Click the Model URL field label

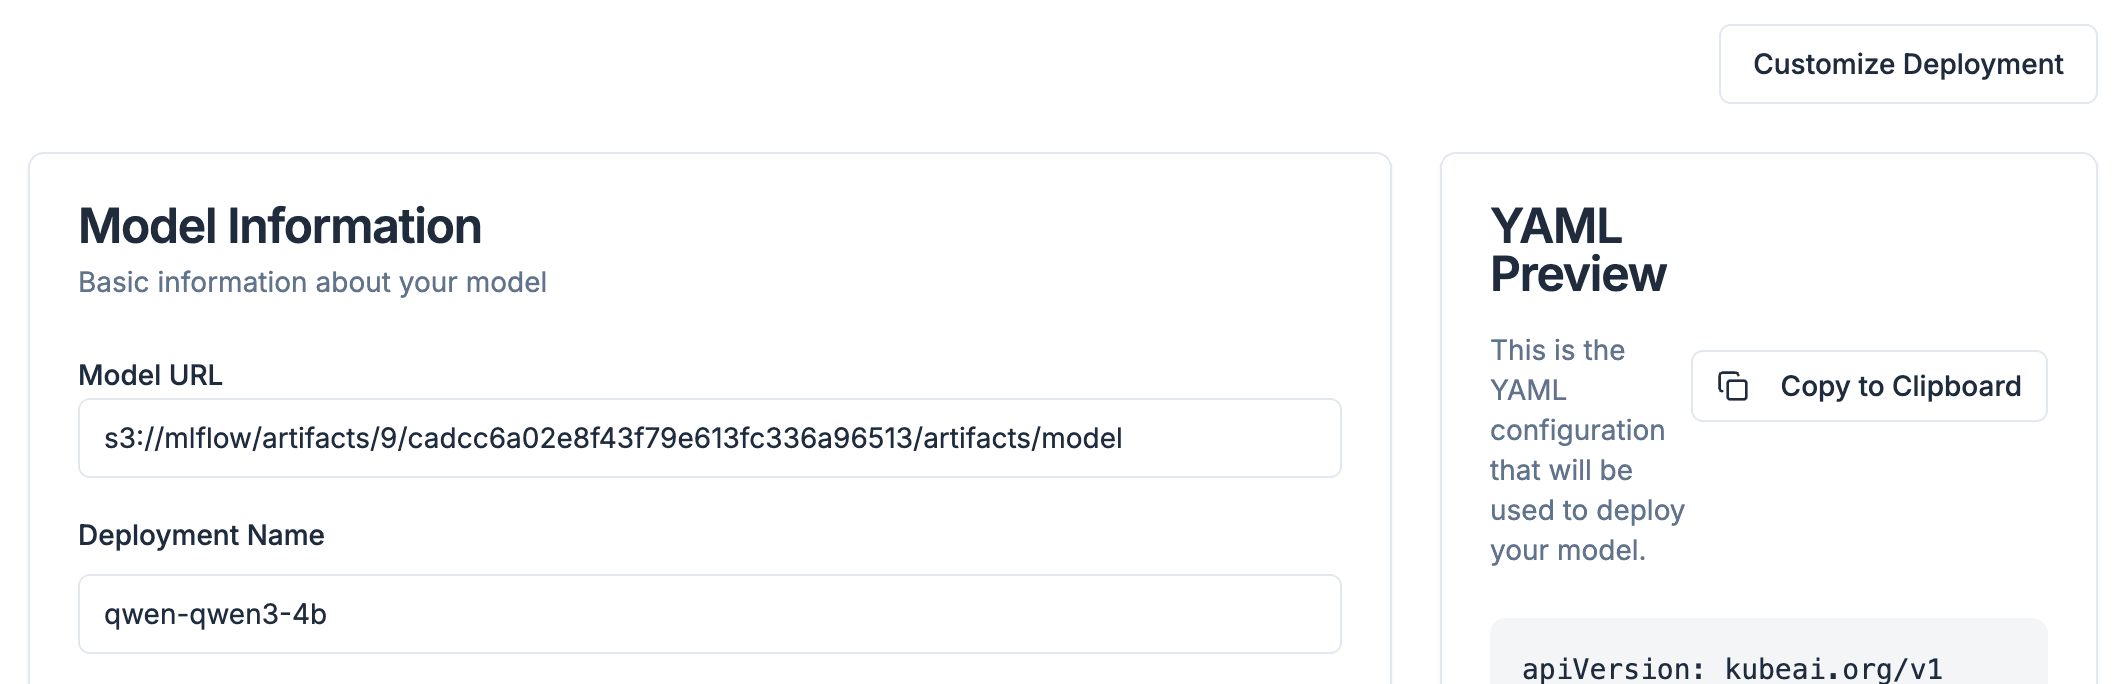click(150, 375)
